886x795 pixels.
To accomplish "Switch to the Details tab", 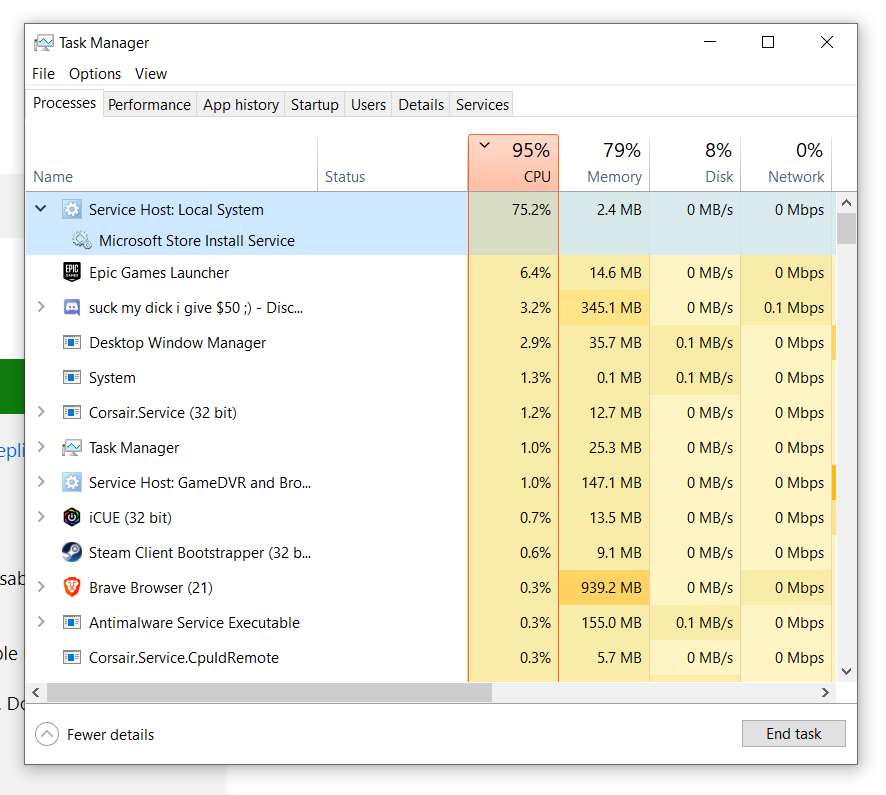I will tap(421, 105).
